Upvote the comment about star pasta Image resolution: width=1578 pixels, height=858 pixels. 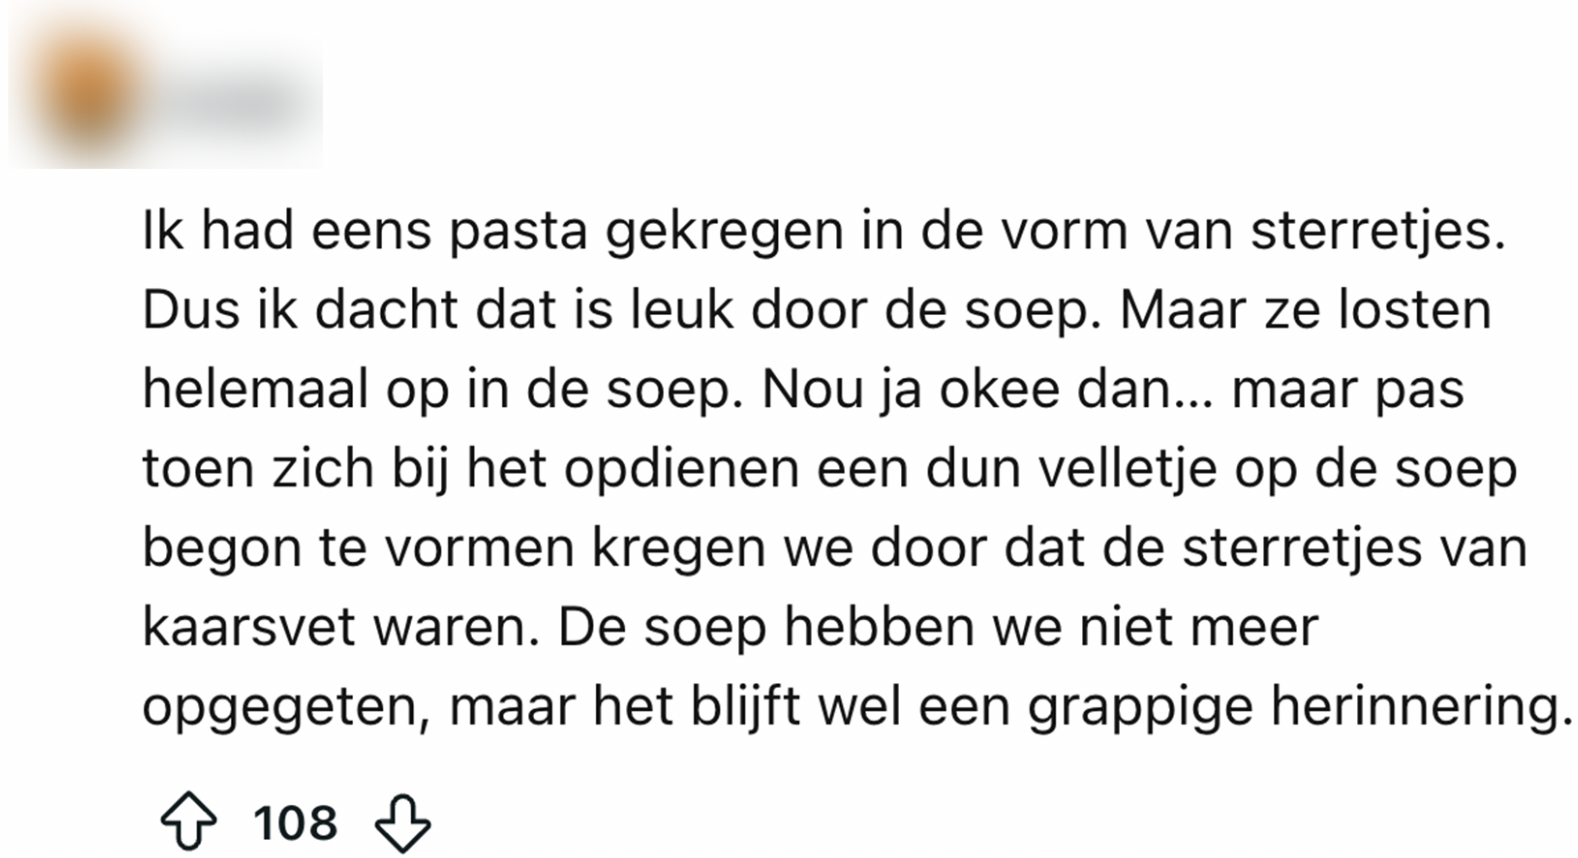pos(188,822)
